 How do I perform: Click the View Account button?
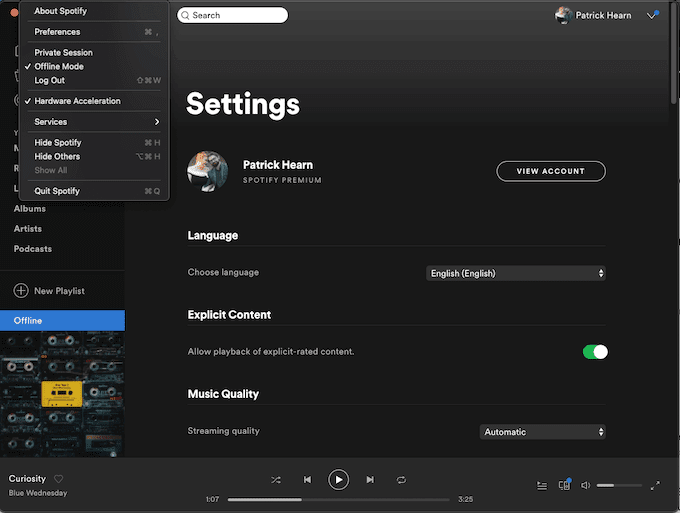coord(551,171)
